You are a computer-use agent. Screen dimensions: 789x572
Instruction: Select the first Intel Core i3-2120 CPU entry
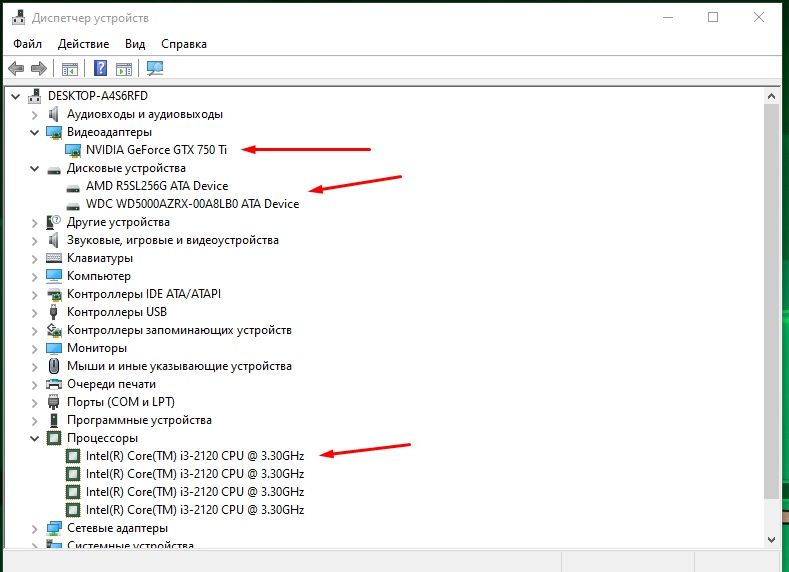pyautogui.click(x=195, y=456)
